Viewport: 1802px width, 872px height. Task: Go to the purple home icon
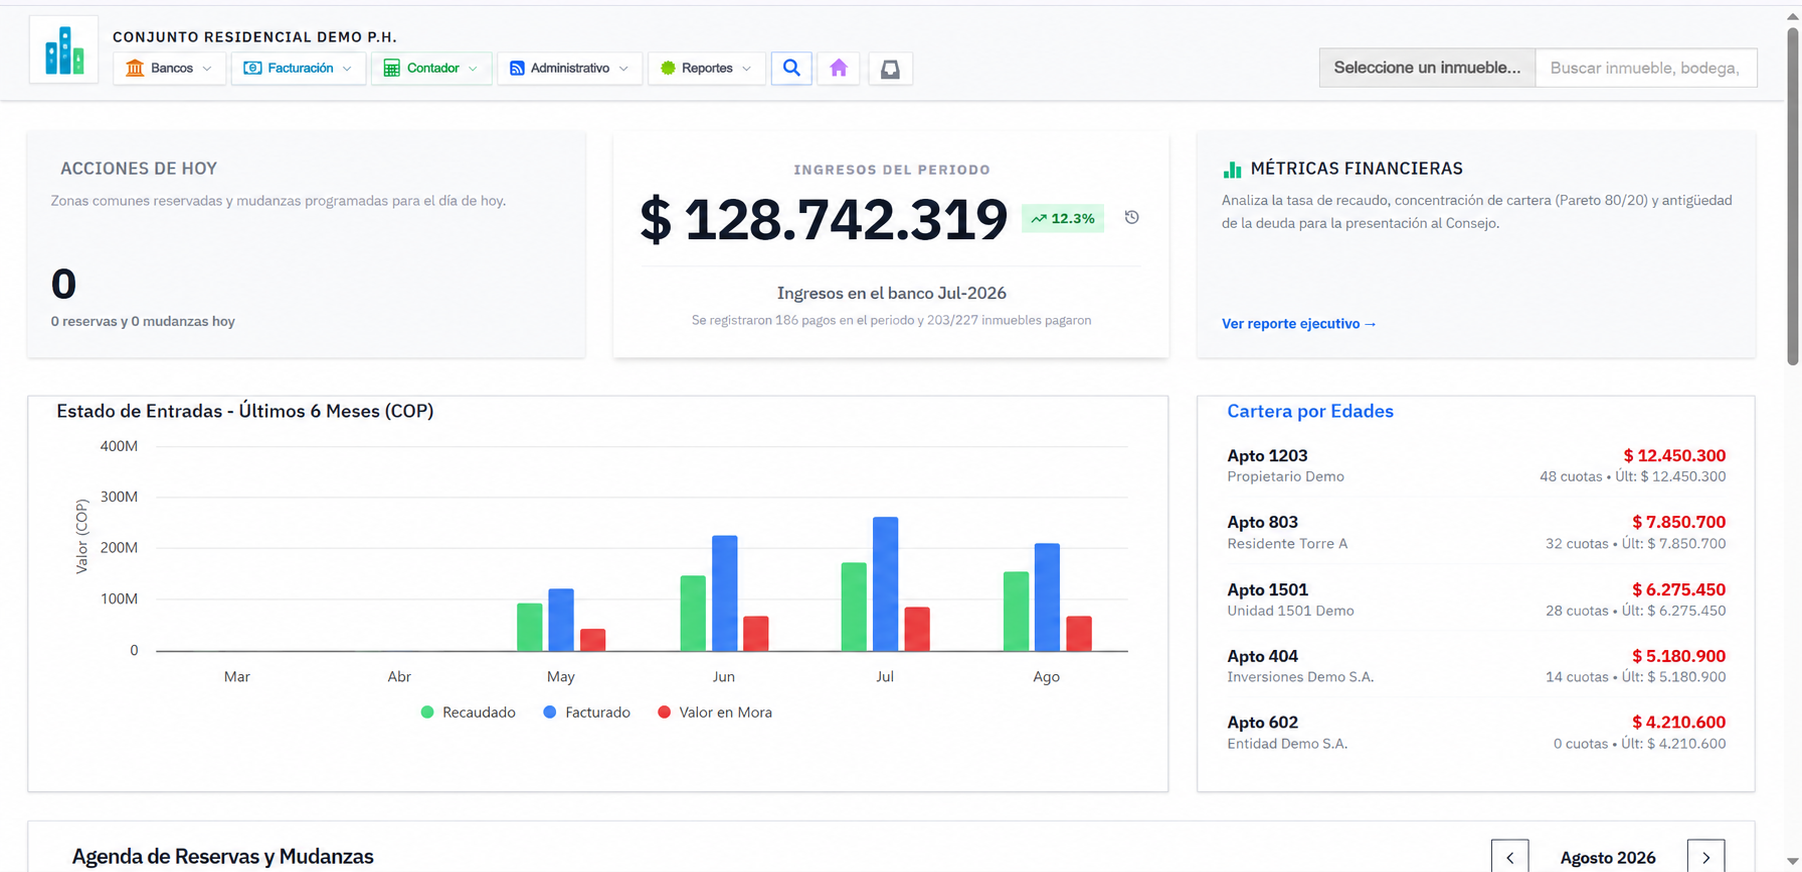(838, 68)
